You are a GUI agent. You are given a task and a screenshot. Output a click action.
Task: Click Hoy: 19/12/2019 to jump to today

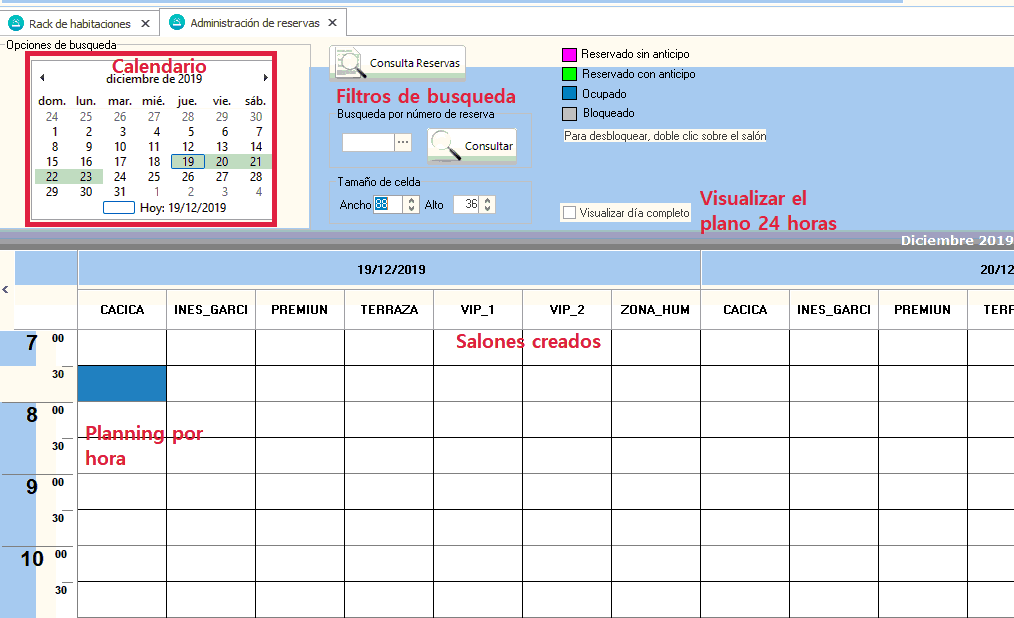point(183,208)
